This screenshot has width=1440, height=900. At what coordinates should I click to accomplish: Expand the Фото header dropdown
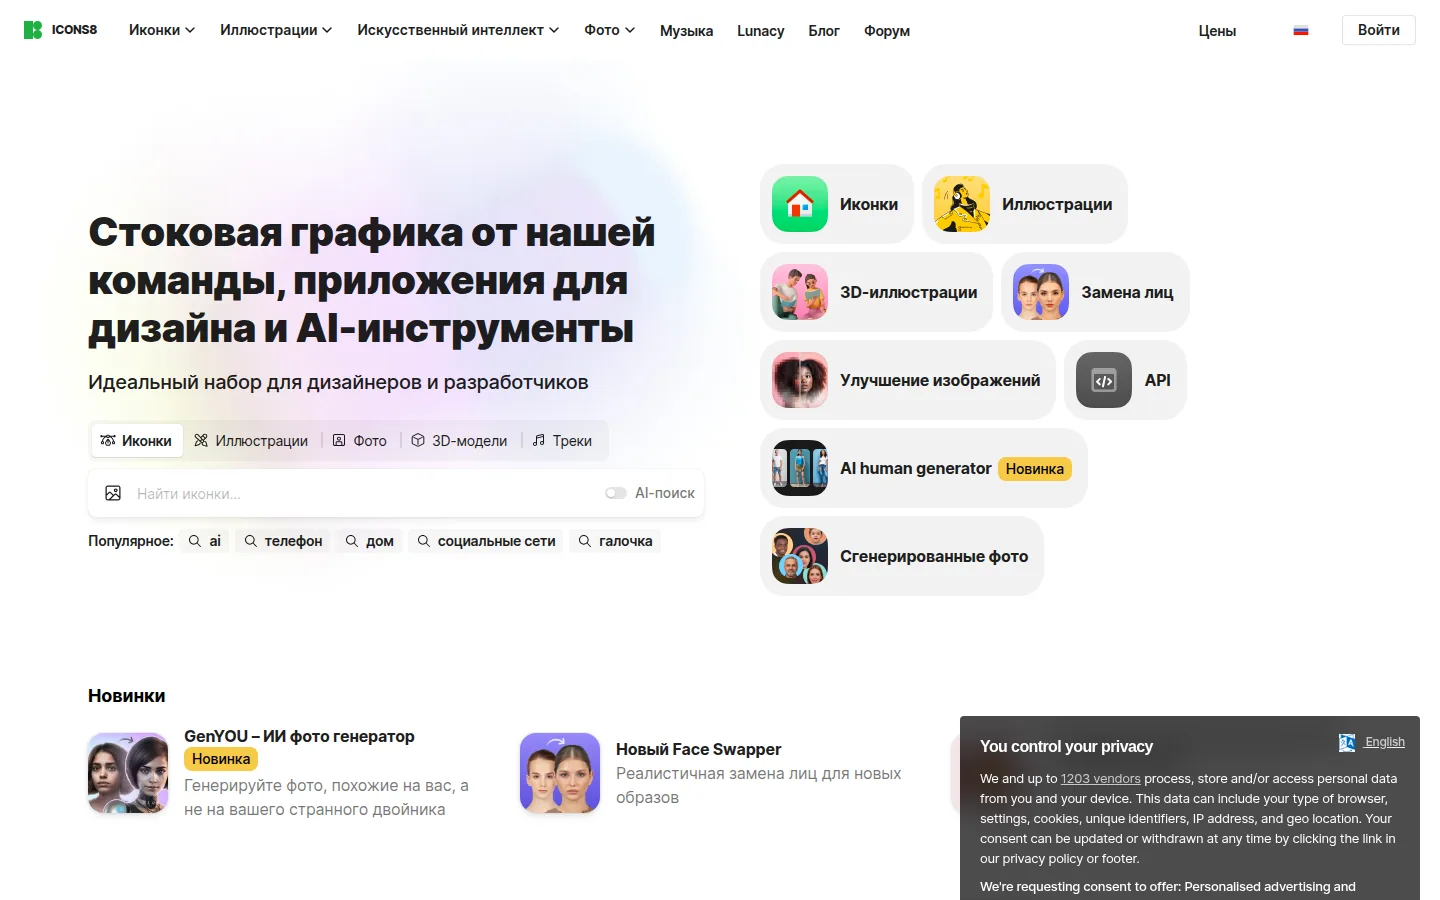click(x=610, y=30)
